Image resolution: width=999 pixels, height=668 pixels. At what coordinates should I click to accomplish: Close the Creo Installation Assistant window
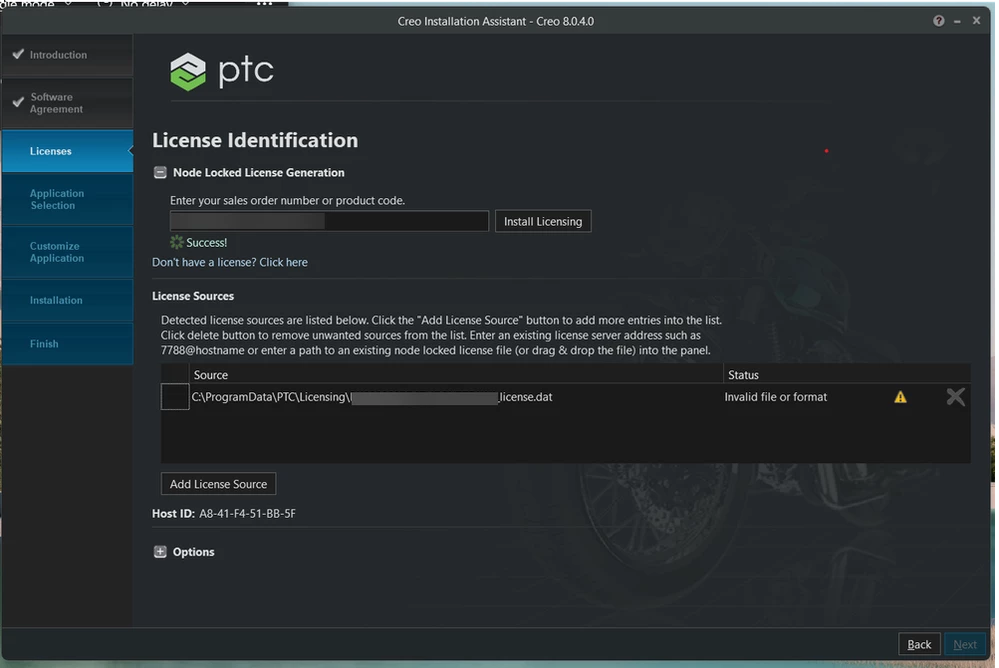coord(976,20)
